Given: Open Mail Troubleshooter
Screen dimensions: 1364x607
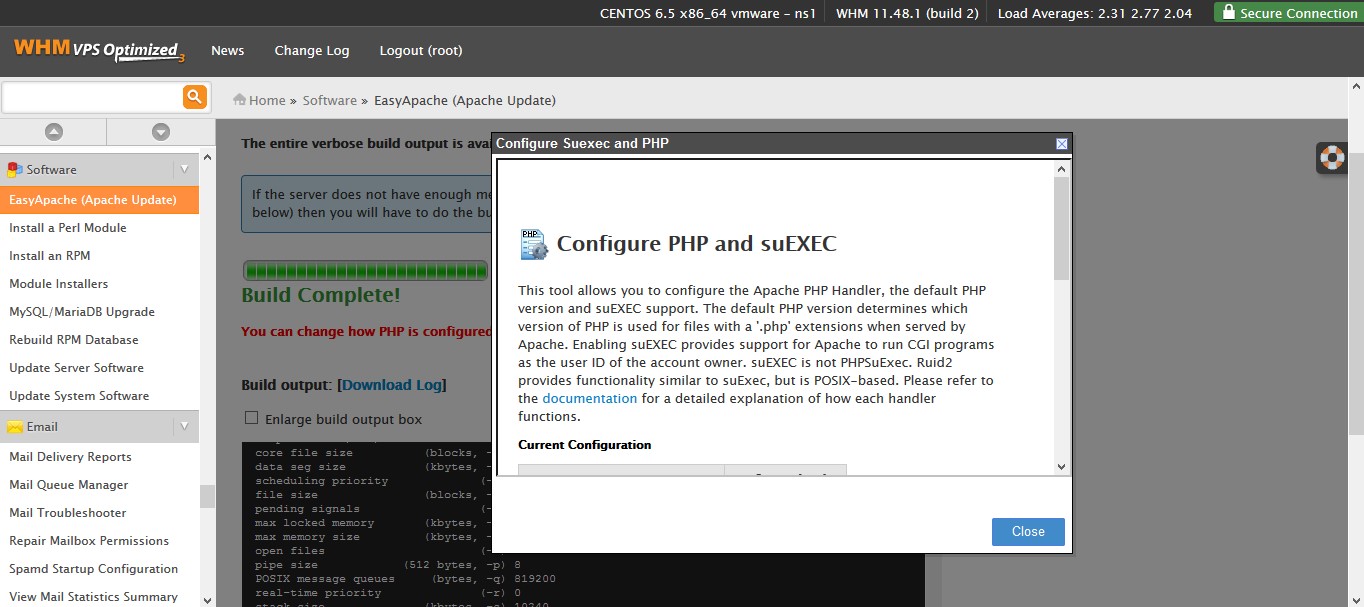Looking at the screenshot, I should [68, 513].
